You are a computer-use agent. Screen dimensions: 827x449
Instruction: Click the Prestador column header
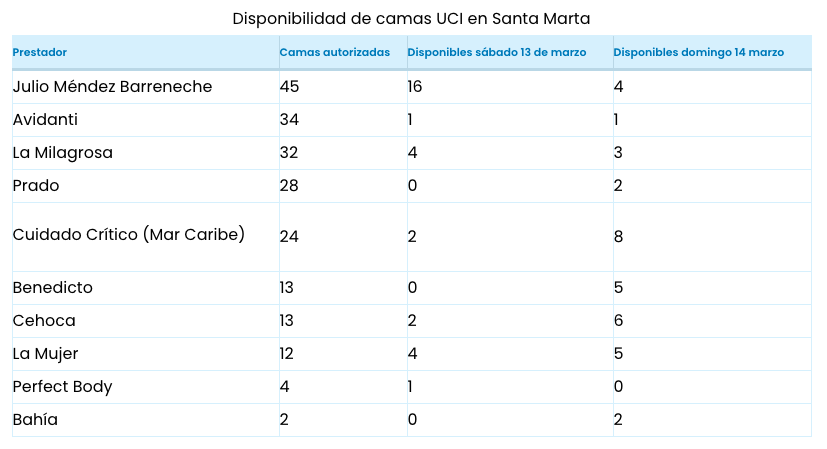[x=40, y=52]
